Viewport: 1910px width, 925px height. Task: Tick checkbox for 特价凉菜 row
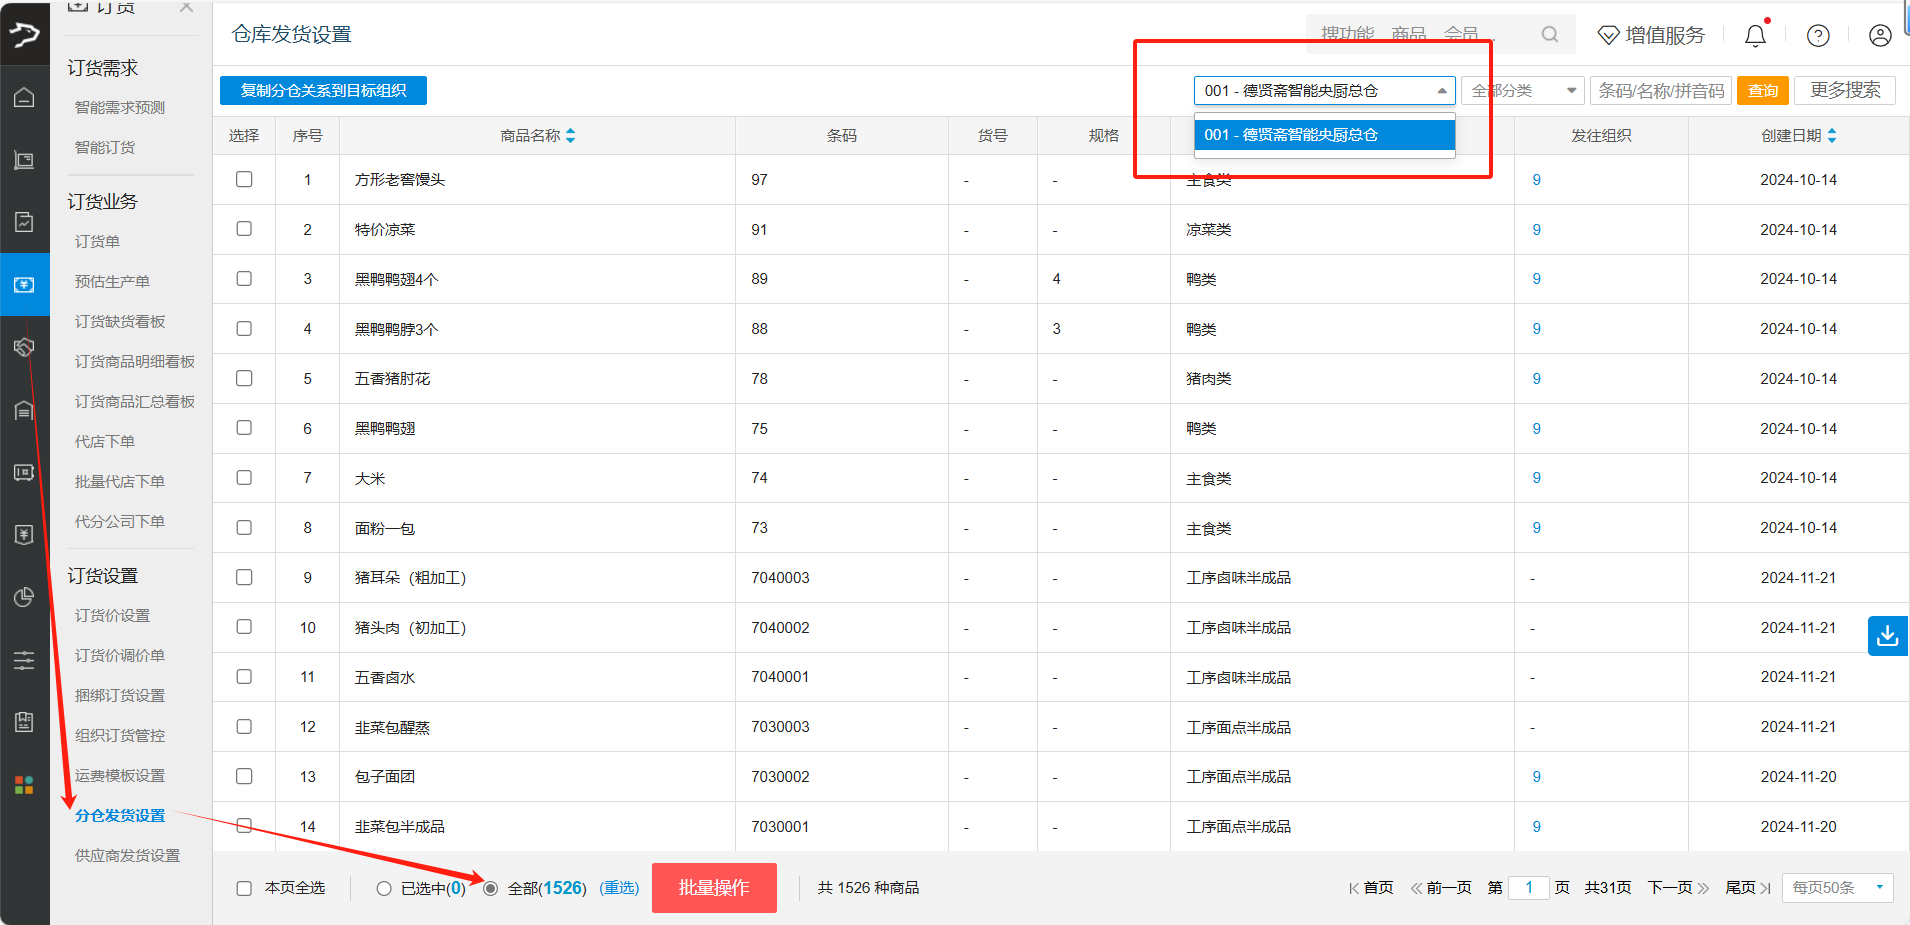point(244,229)
